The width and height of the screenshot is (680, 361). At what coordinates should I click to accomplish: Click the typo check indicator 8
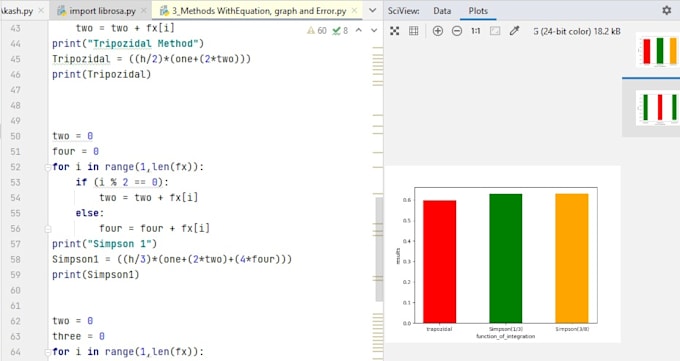pos(340,30)
